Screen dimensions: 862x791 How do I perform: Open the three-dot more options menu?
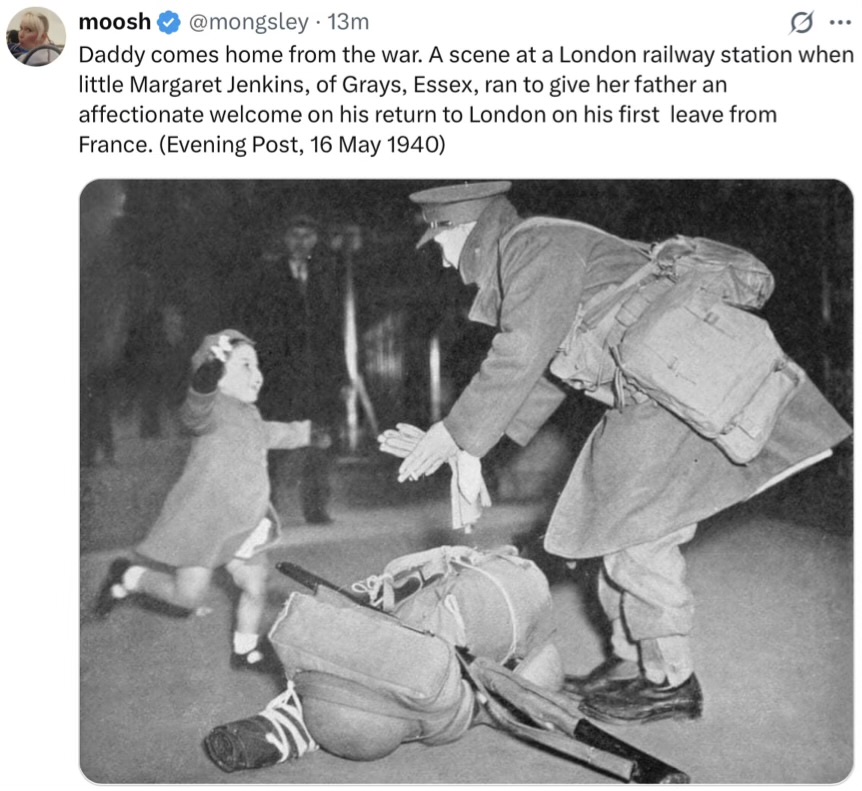[x=840, y=23]
